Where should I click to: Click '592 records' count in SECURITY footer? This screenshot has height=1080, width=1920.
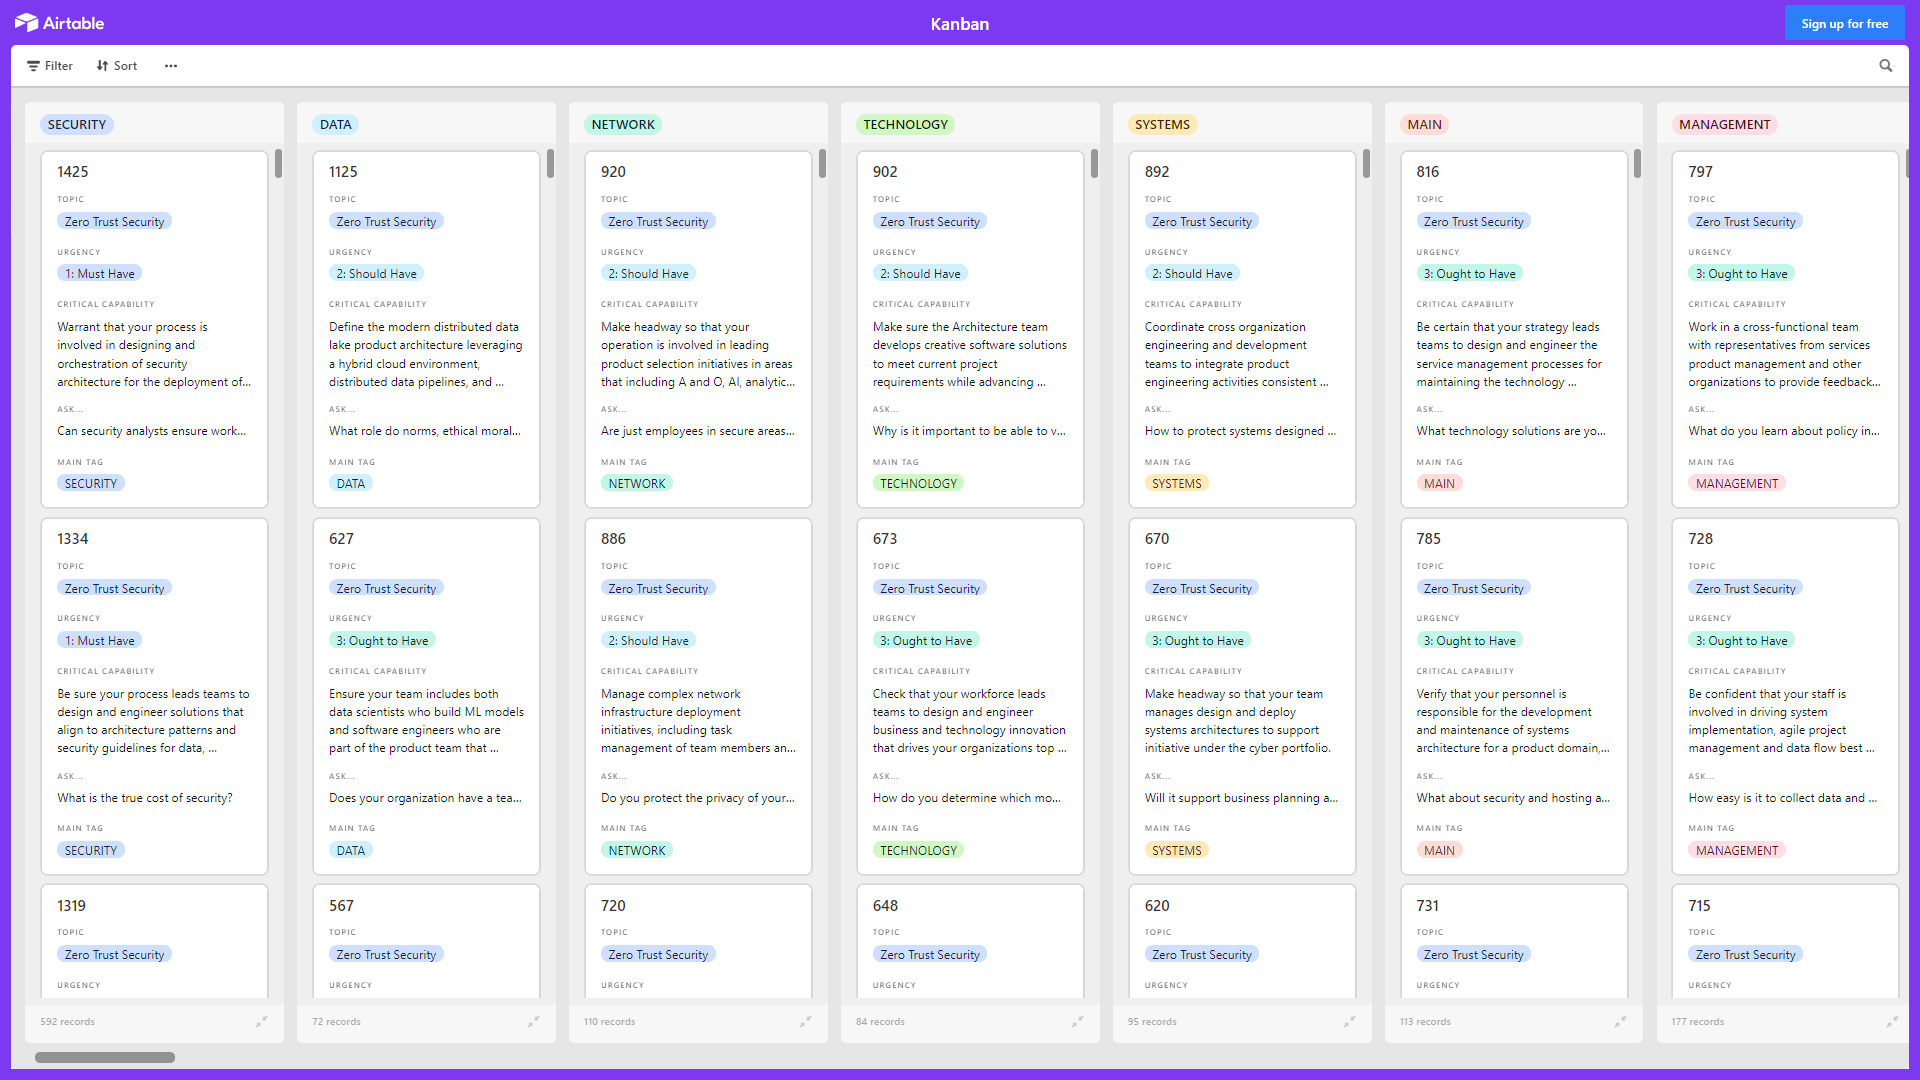67,1022
